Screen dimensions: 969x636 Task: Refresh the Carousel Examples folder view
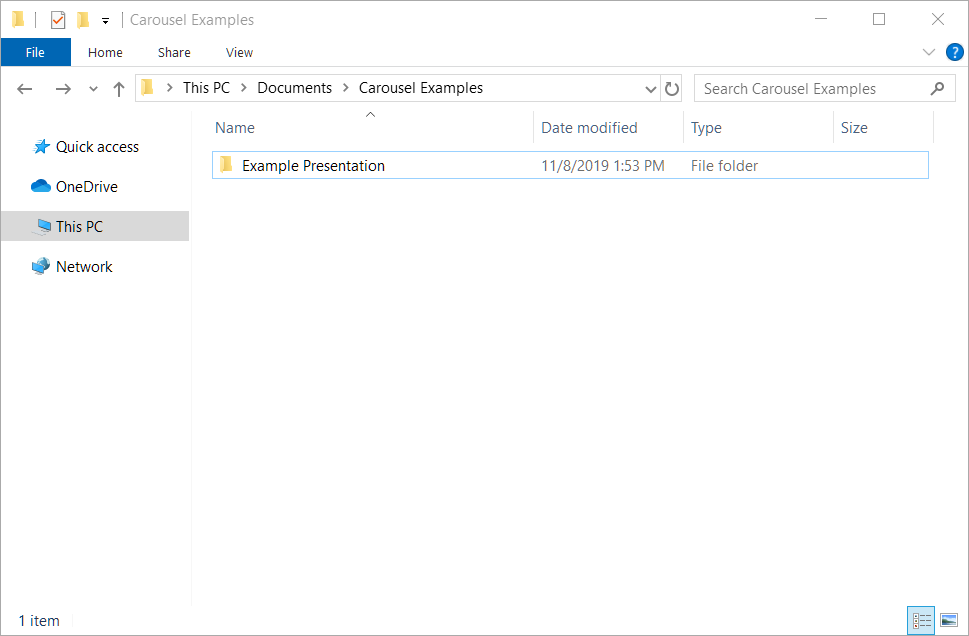point(672,88)
